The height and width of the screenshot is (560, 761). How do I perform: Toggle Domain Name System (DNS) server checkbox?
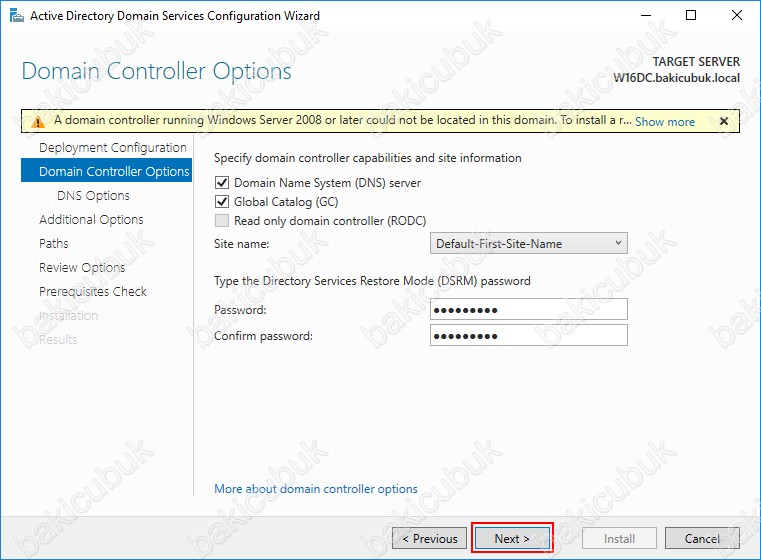222,182
